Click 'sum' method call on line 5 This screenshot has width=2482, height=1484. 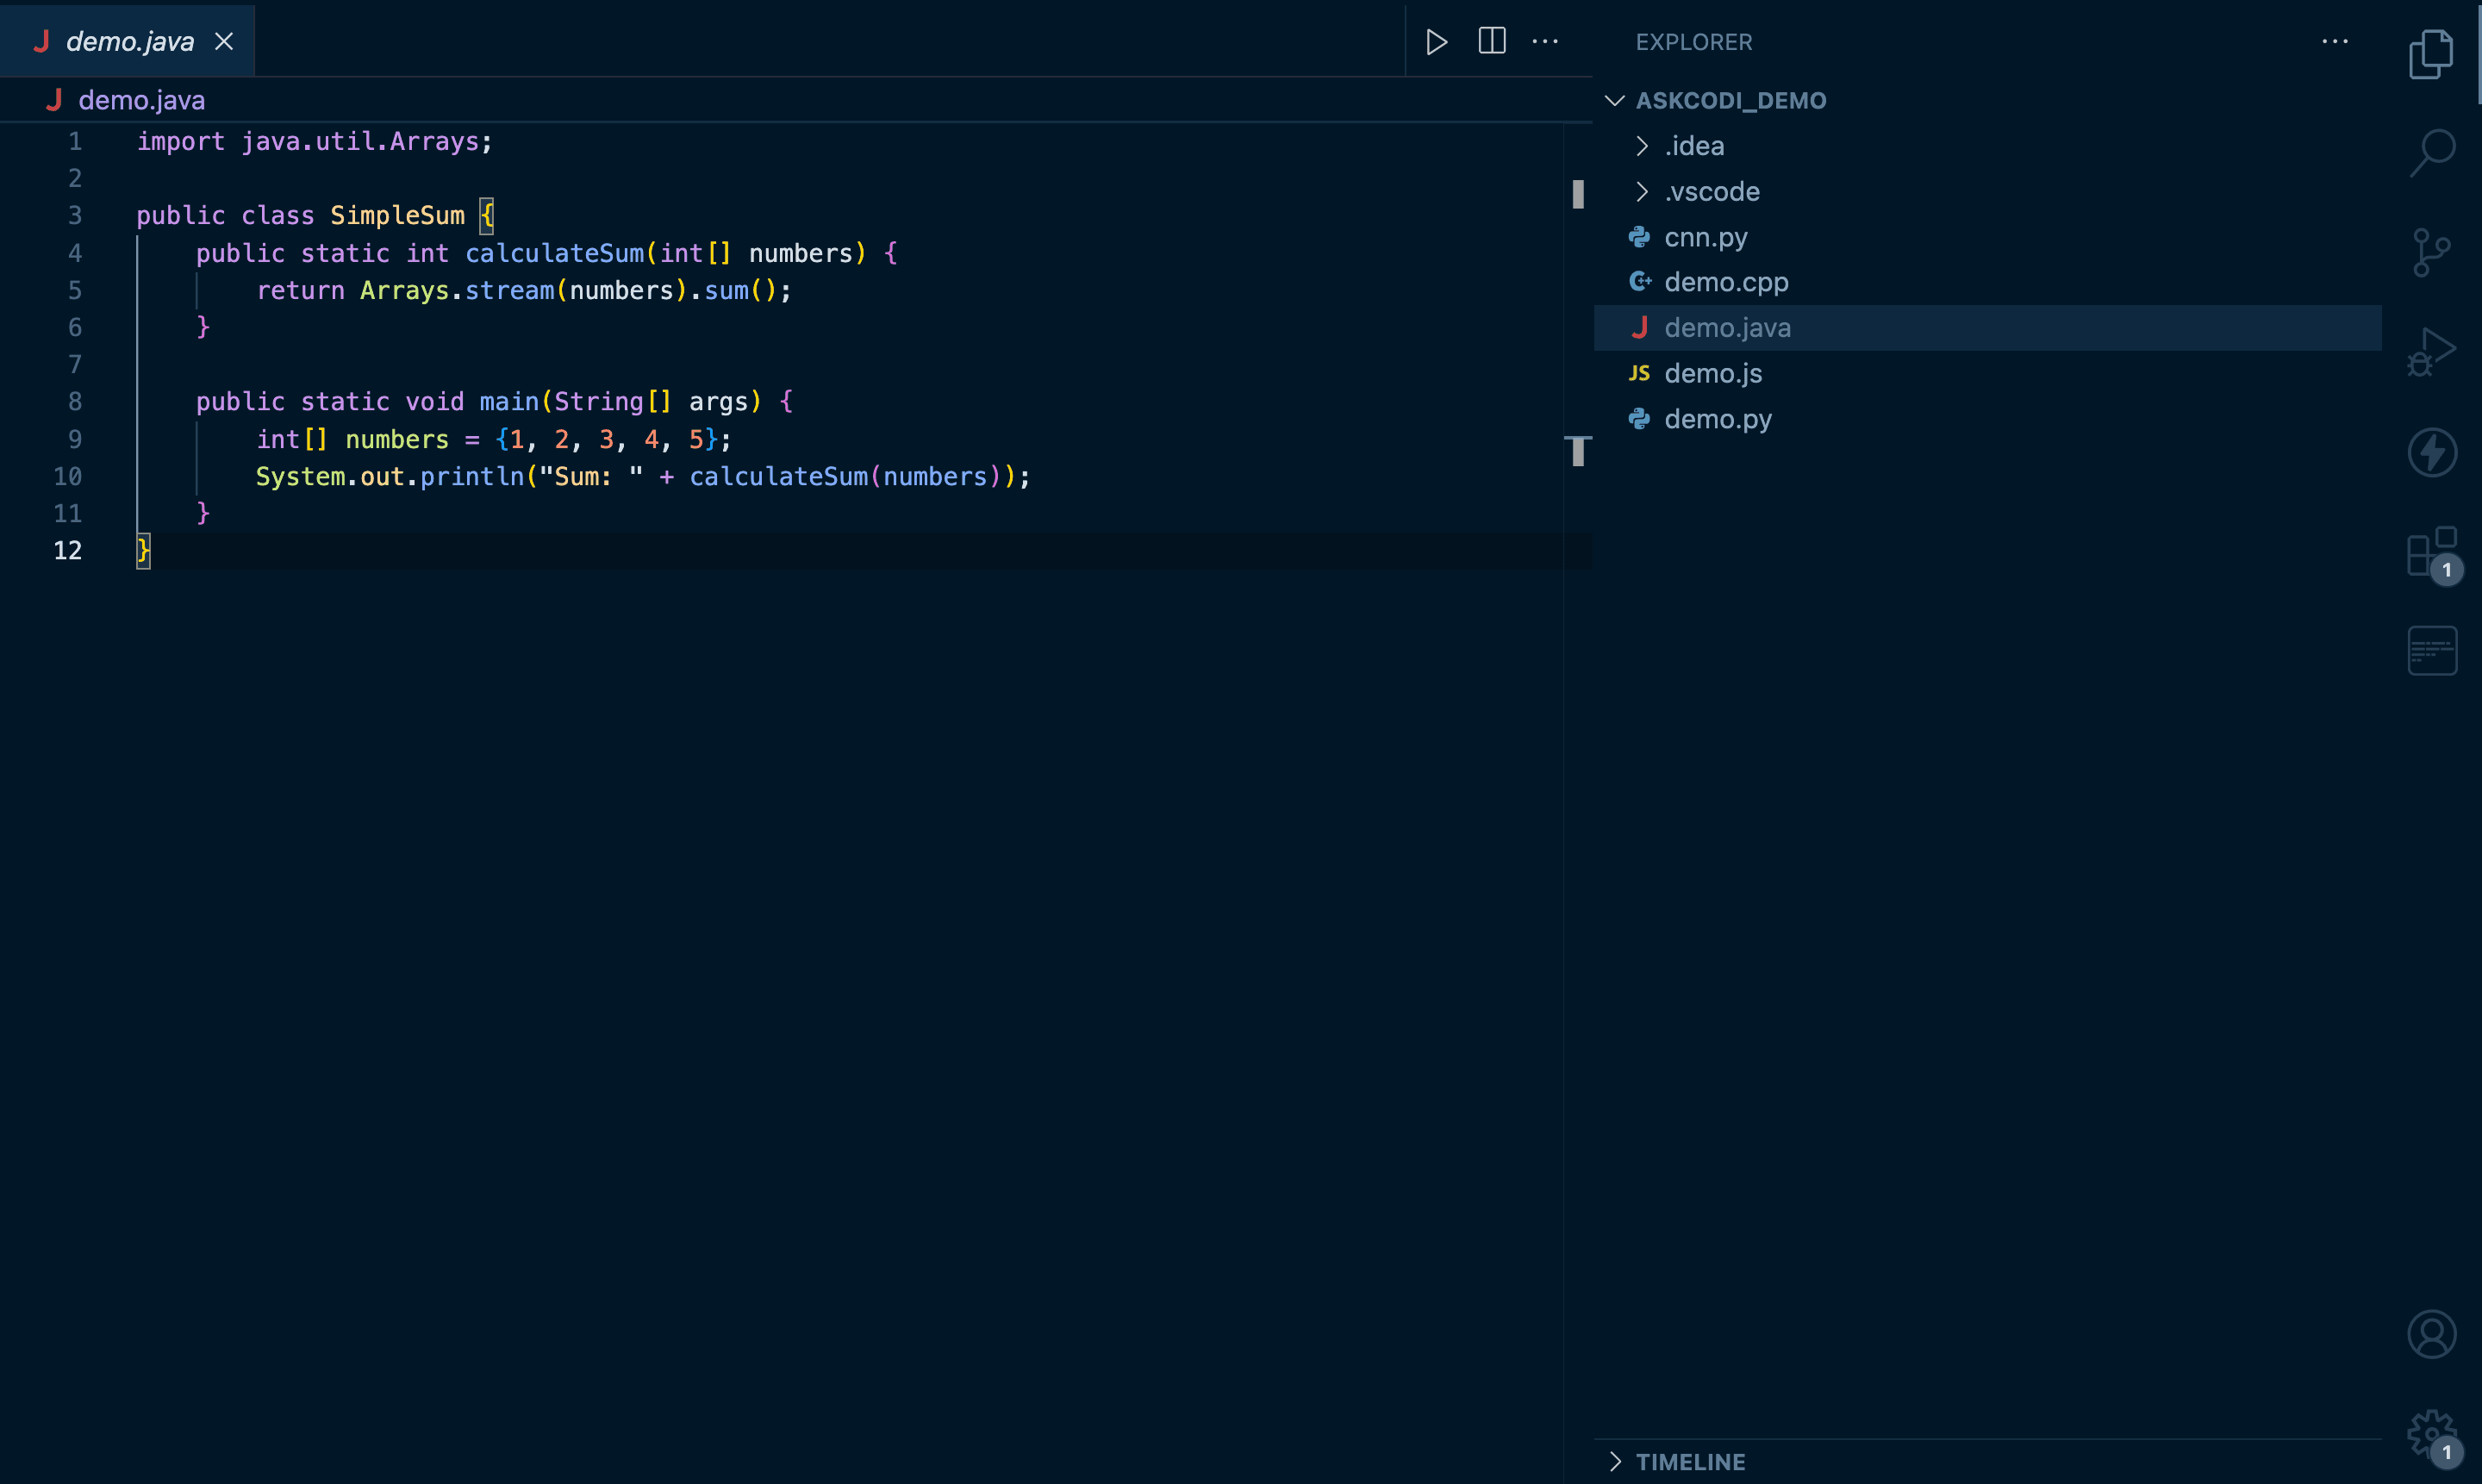tap(726, 290)
